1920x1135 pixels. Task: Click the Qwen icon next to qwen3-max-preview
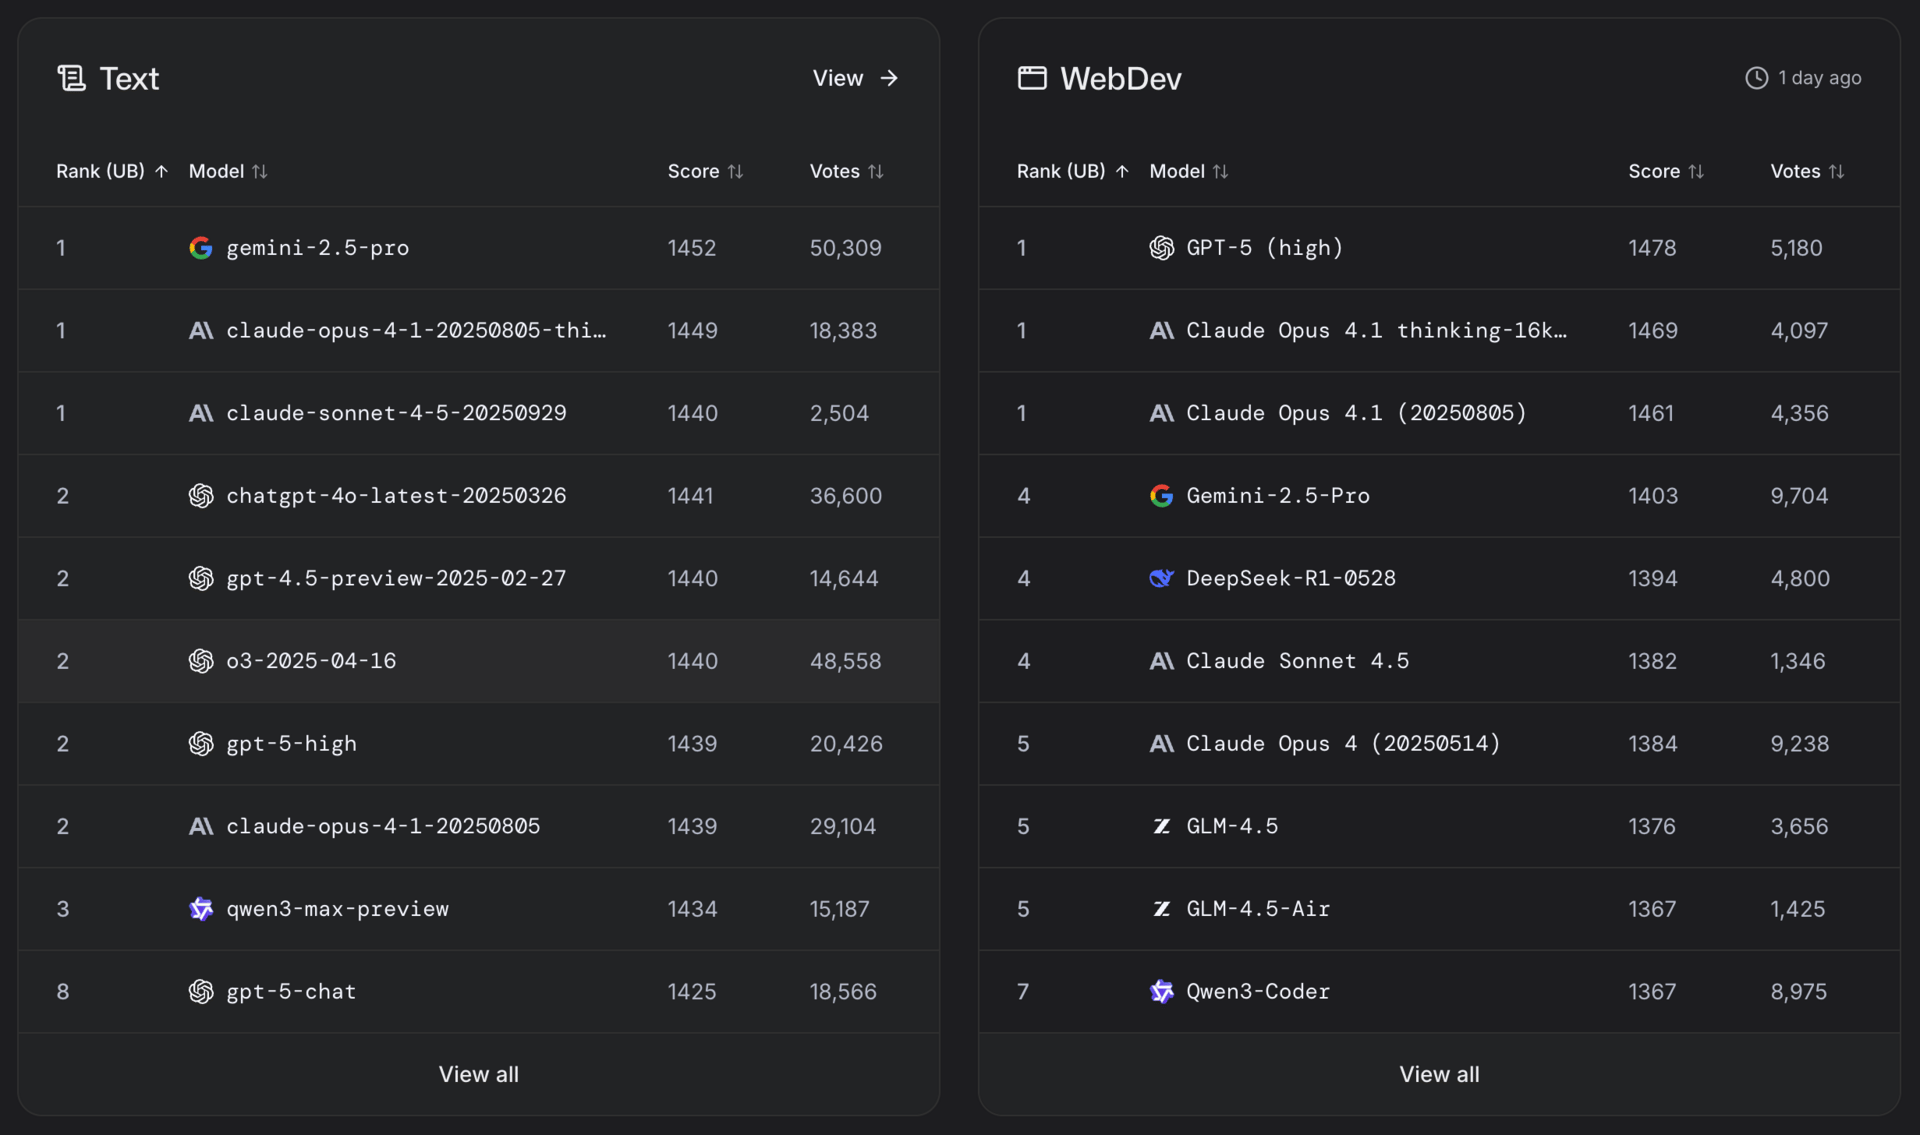(200, 909)
